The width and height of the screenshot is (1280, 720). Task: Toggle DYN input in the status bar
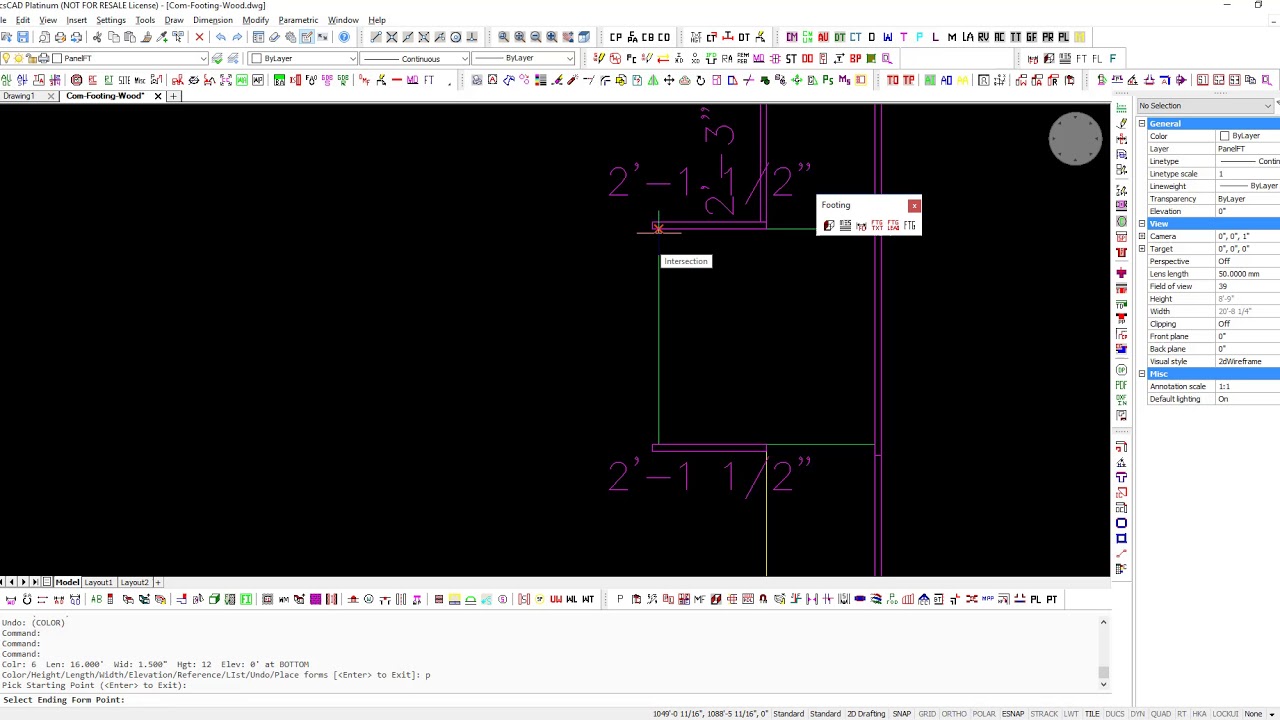(x=1138, y=714)
